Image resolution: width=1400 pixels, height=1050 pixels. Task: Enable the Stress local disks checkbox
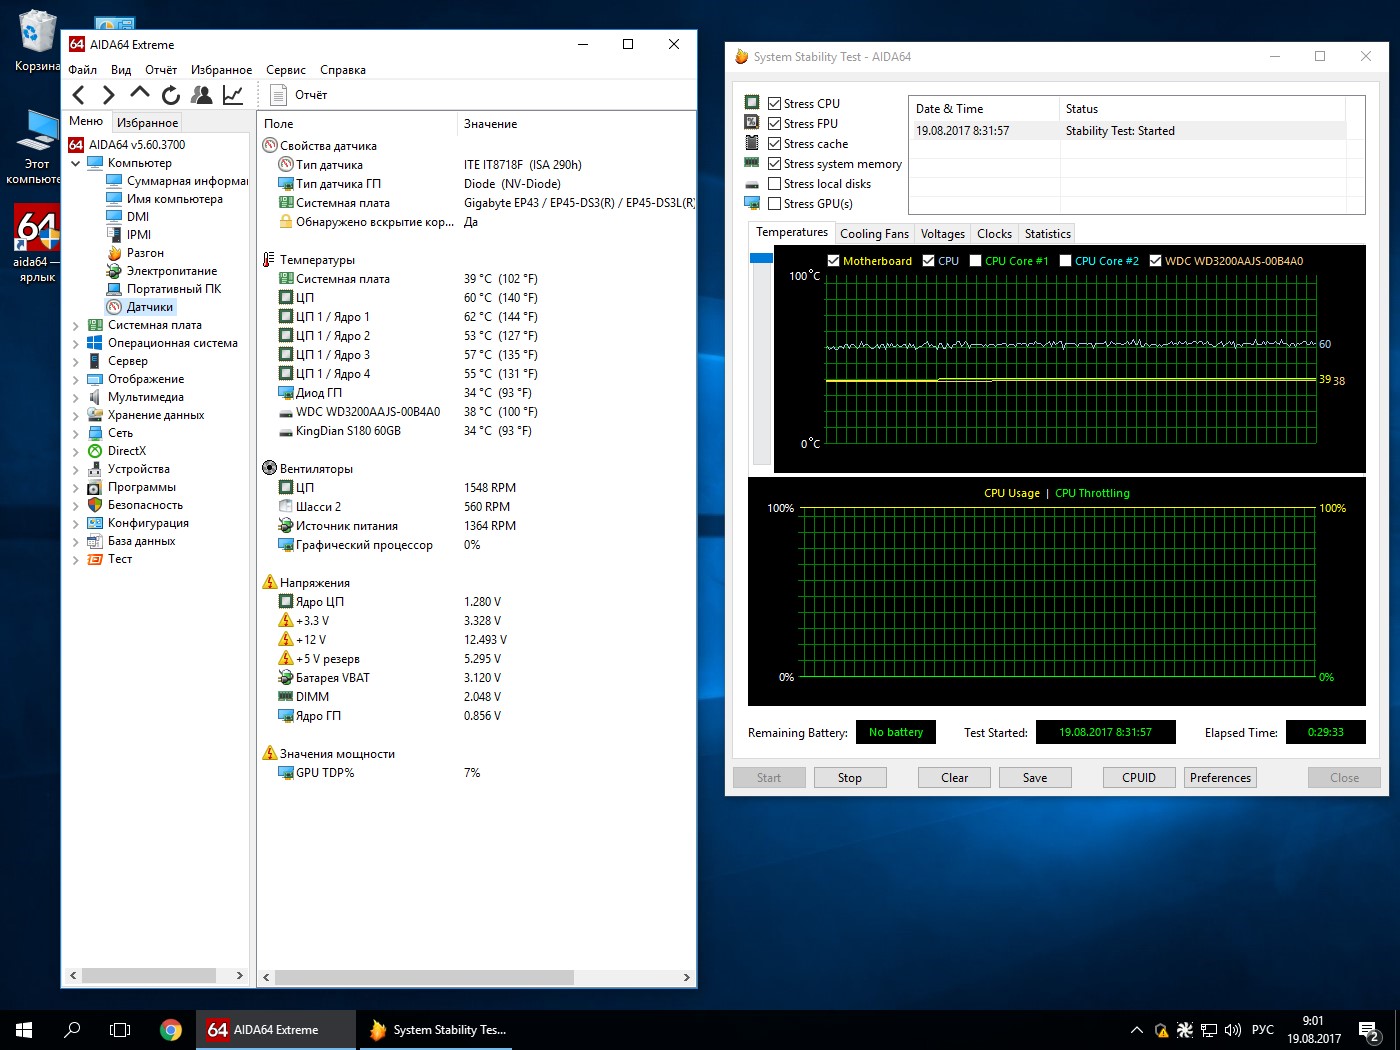tap(774, 183)
